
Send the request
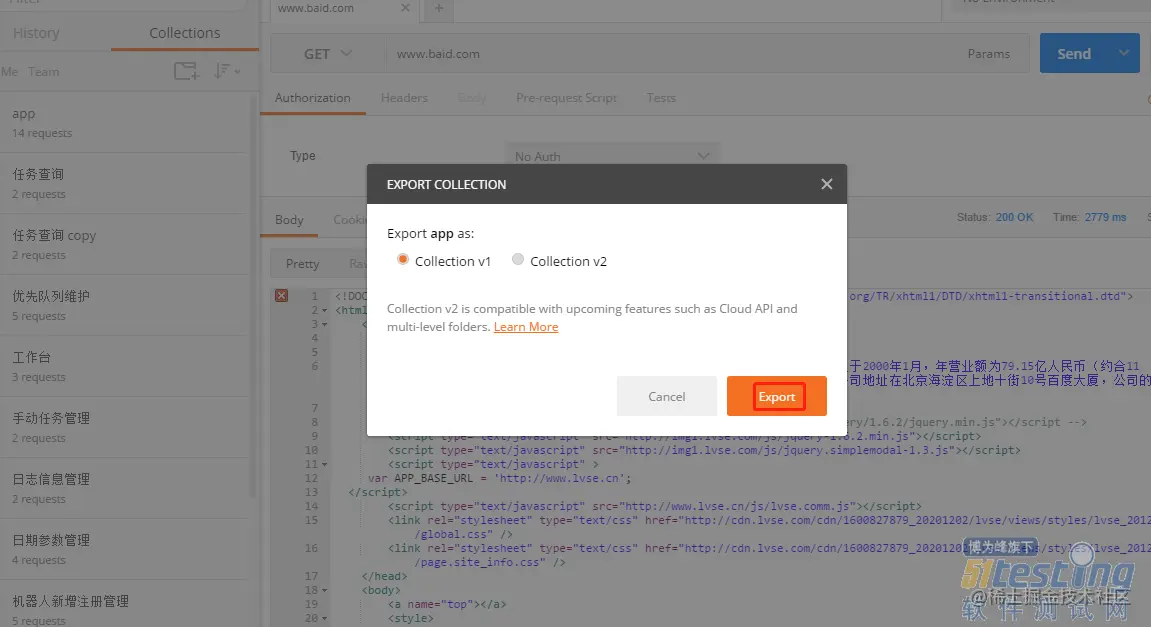[x=1074, y=54]
